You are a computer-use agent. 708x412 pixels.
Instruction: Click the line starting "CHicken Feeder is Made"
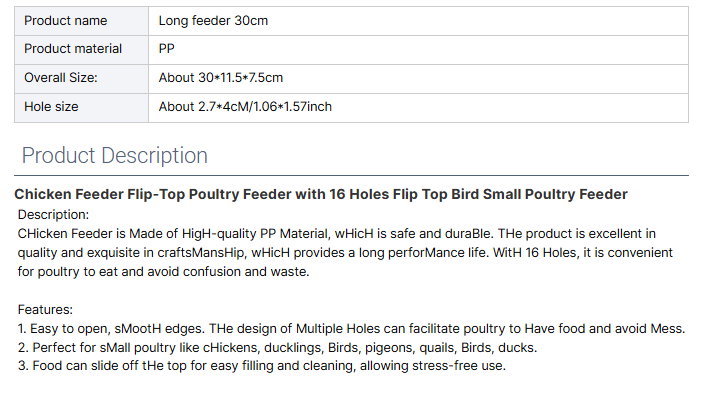pos(336,233)
